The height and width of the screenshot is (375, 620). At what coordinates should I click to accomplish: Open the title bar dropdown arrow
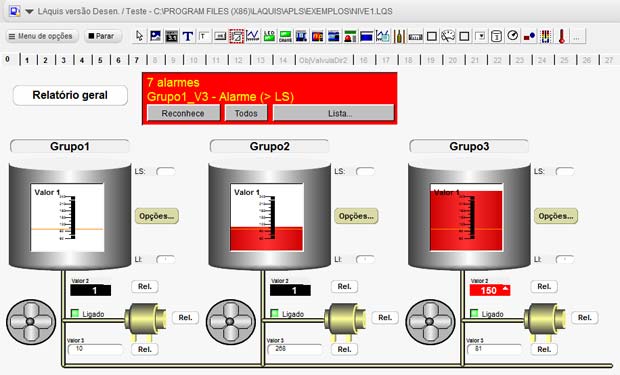tap(29, 11)
